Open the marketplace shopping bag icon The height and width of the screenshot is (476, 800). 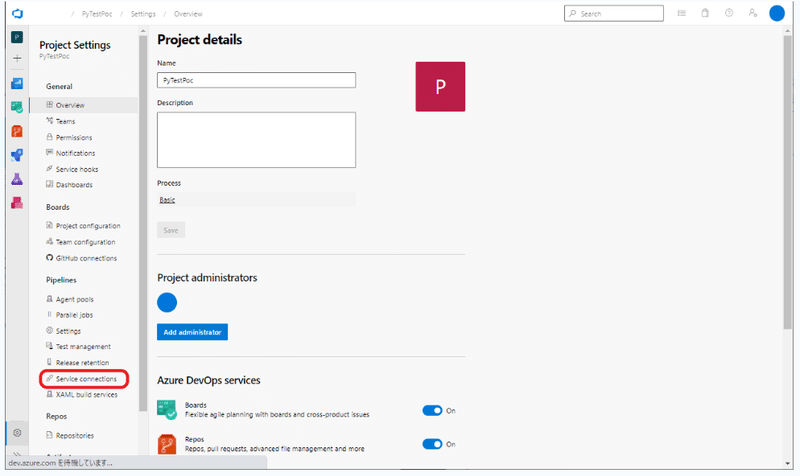[705, 13]
